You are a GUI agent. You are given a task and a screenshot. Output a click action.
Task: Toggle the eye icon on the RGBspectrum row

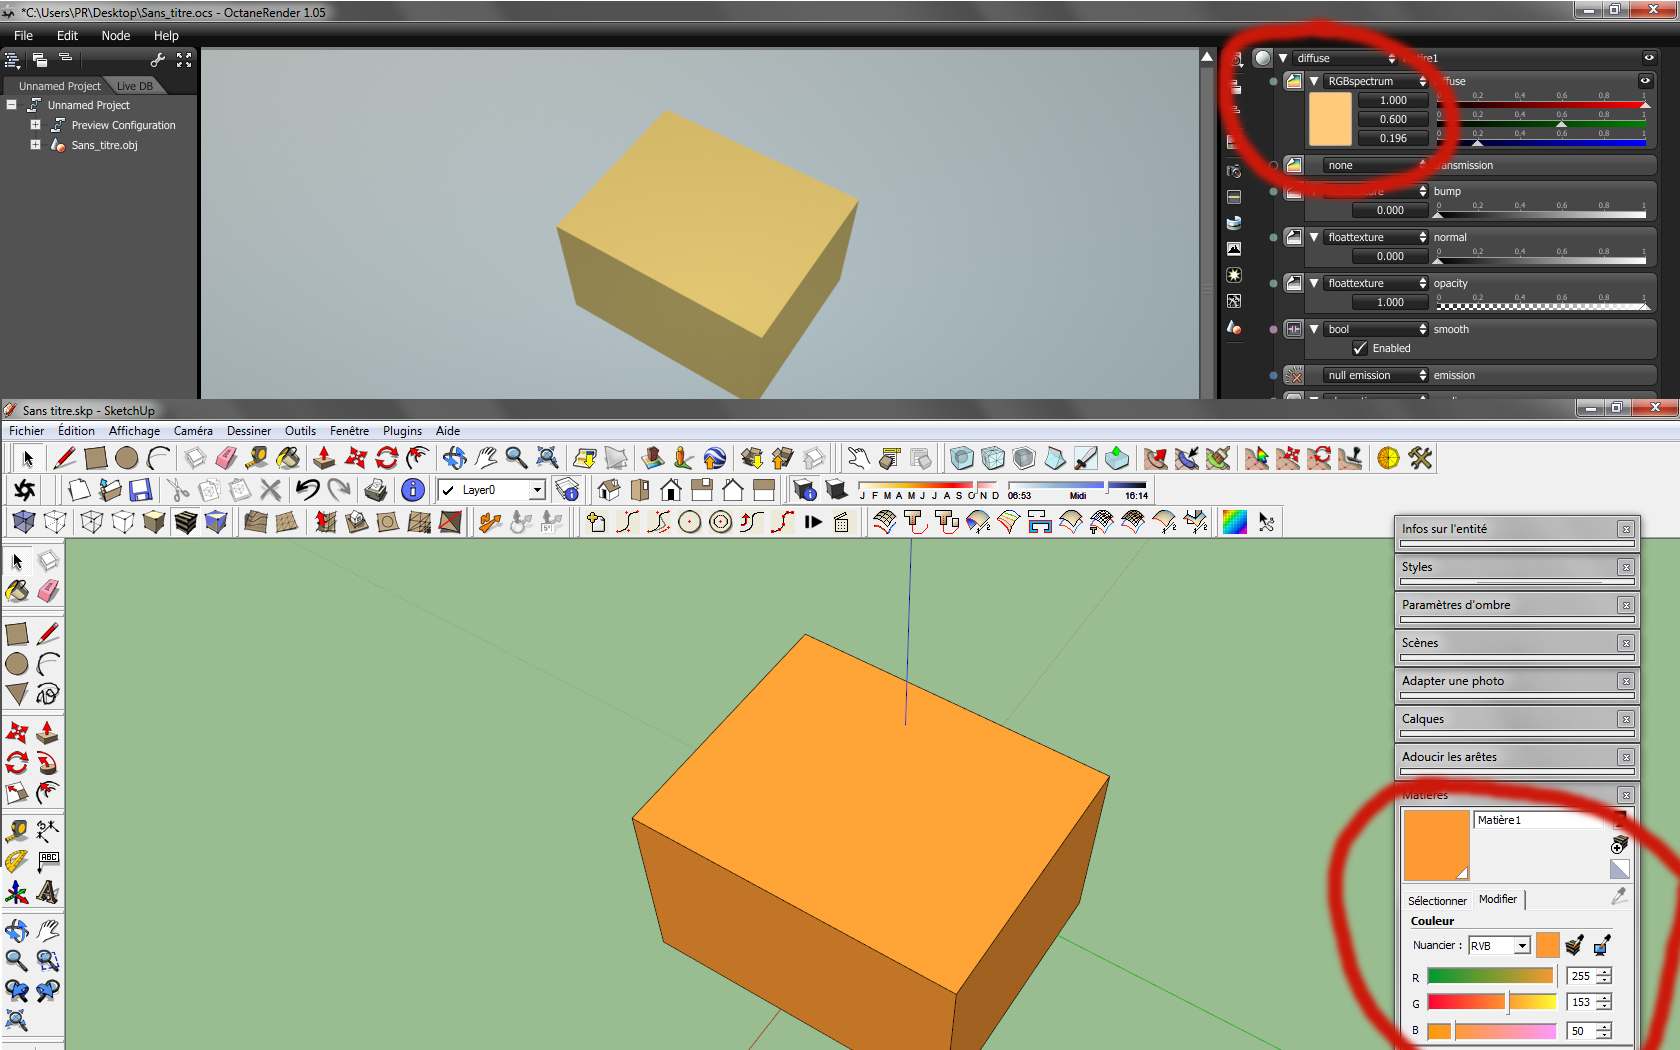[1645, 81]
